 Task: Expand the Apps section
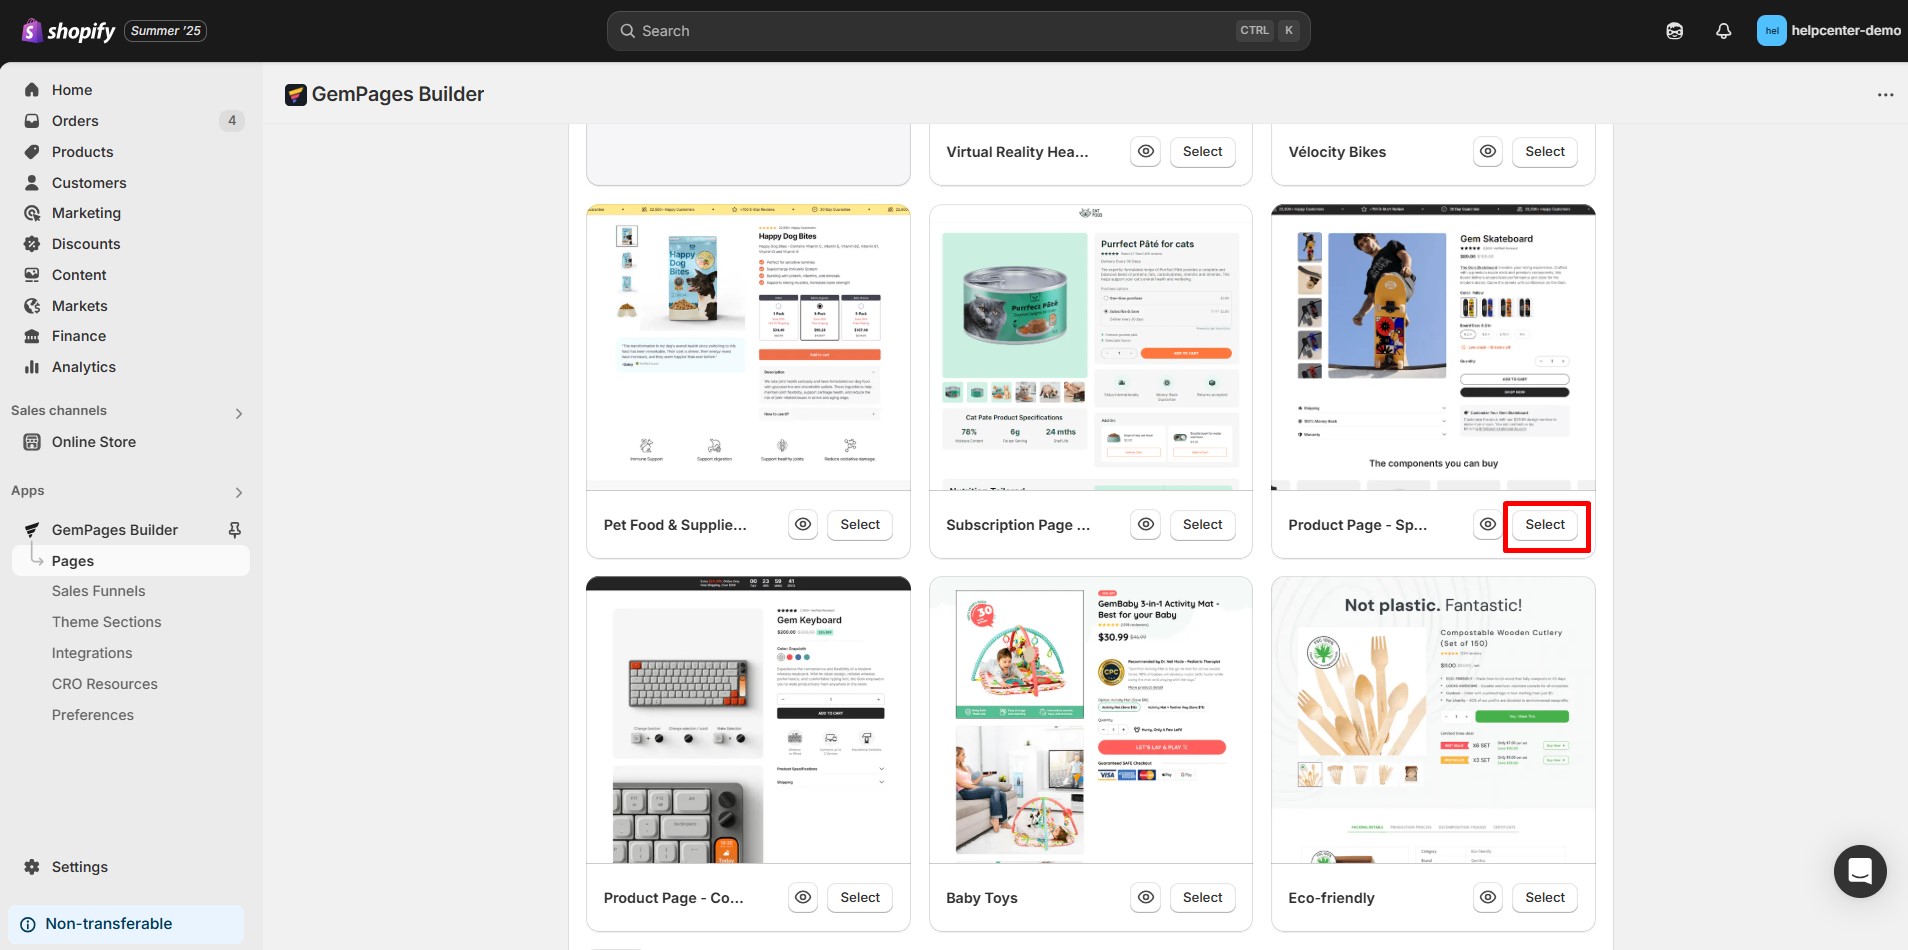pyautogui.click(x=238, y=491)
